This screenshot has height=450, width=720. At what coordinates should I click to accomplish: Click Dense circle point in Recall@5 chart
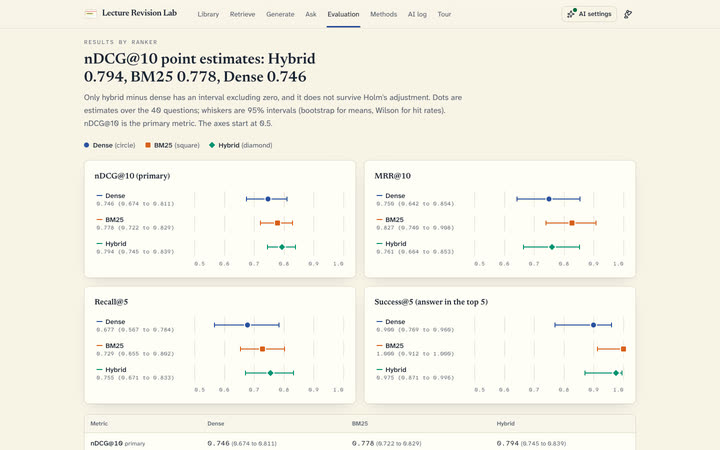pyautogui.click(x=248, y=325)
